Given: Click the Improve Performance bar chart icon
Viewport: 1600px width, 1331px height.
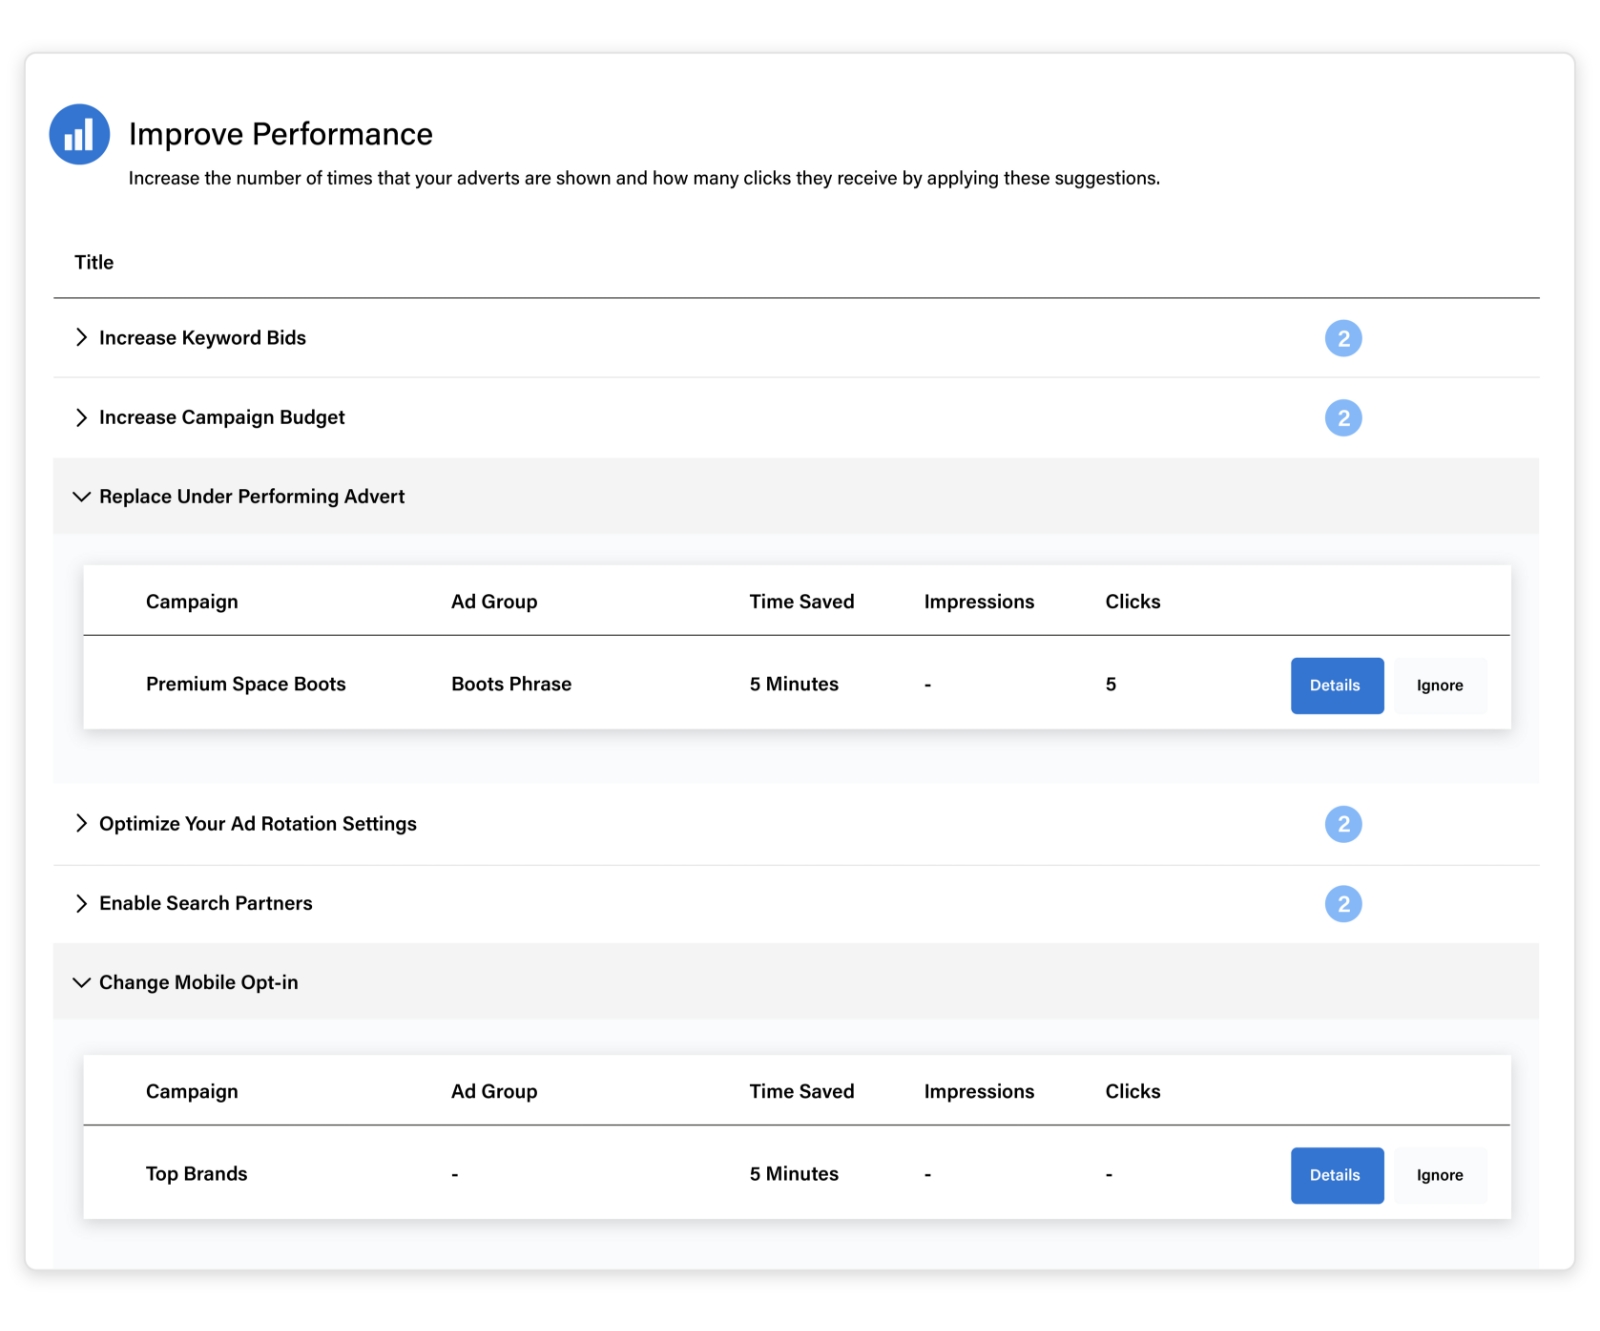Looking at the screenshot, I should pyautogui.click(x=79, y=134).
